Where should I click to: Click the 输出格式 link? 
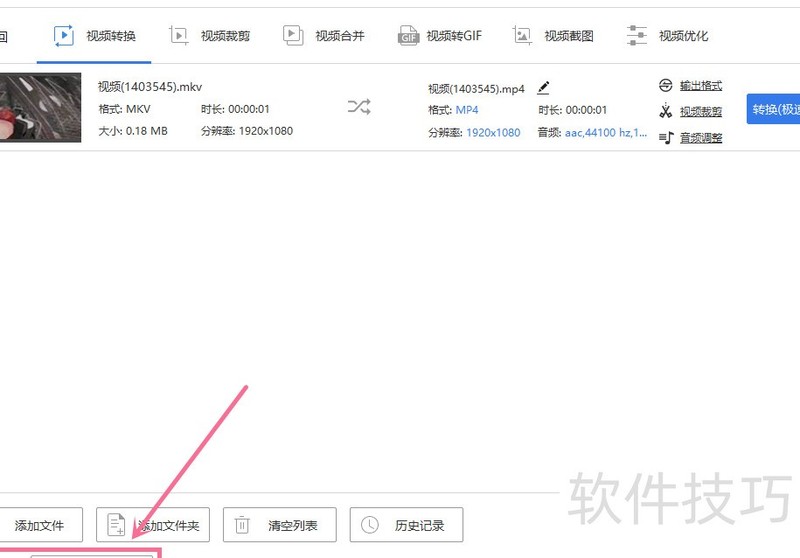coord(701,86)
